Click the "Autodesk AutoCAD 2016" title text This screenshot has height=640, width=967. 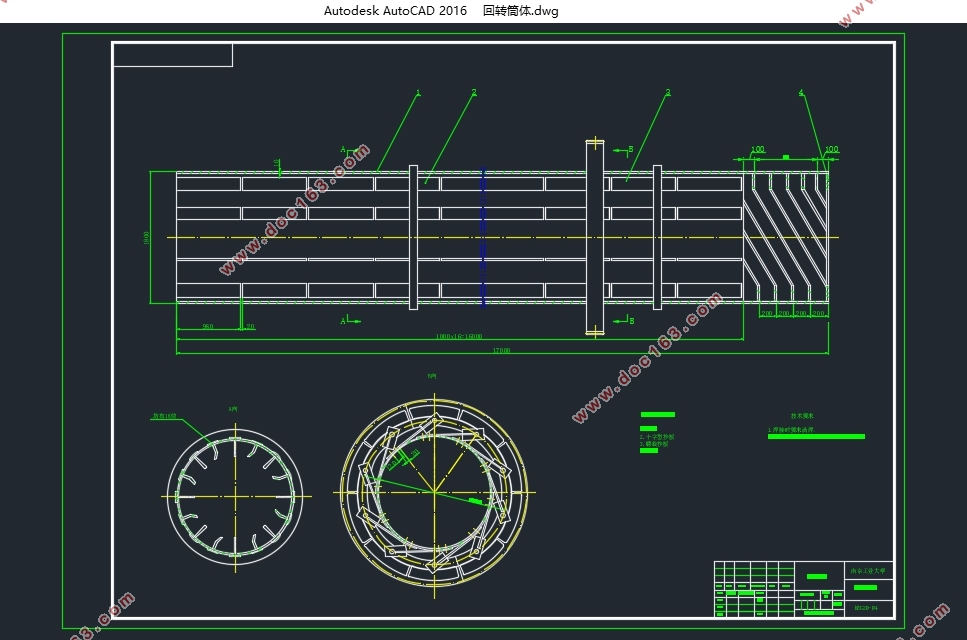[x=395, y=10]
